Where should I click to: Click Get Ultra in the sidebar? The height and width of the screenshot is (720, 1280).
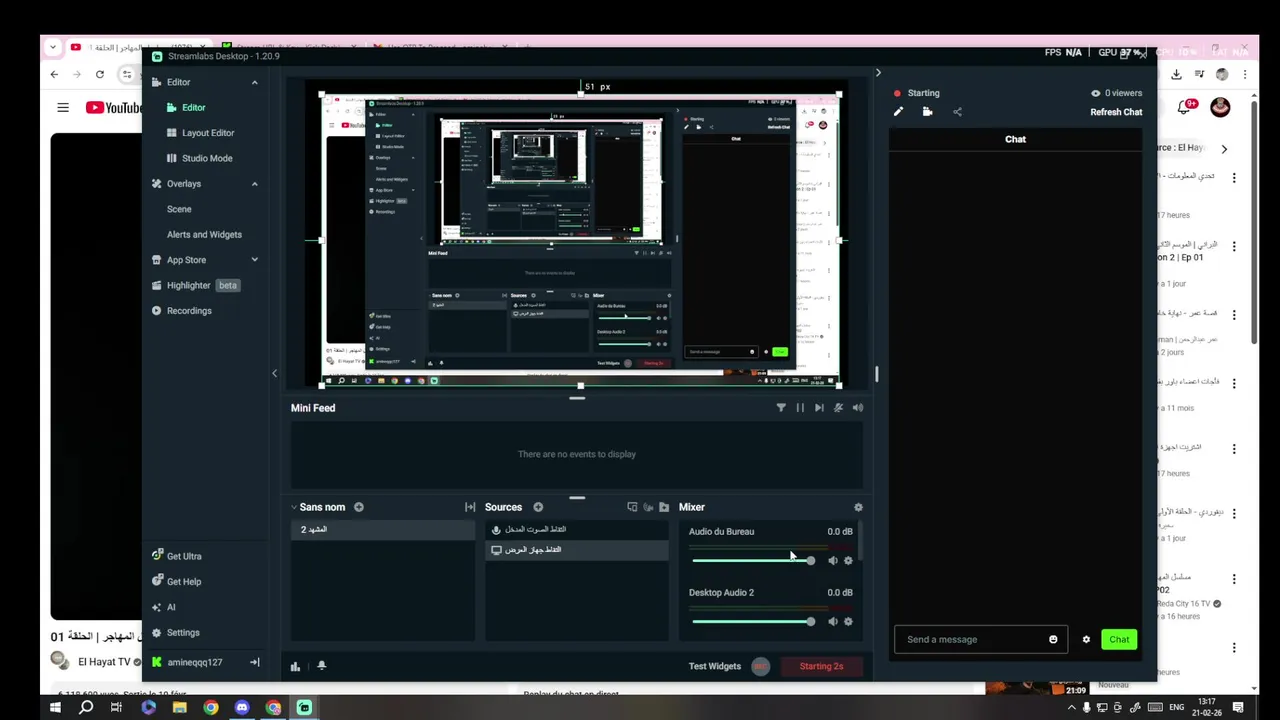pyautogui.click(x=176, y=556)
